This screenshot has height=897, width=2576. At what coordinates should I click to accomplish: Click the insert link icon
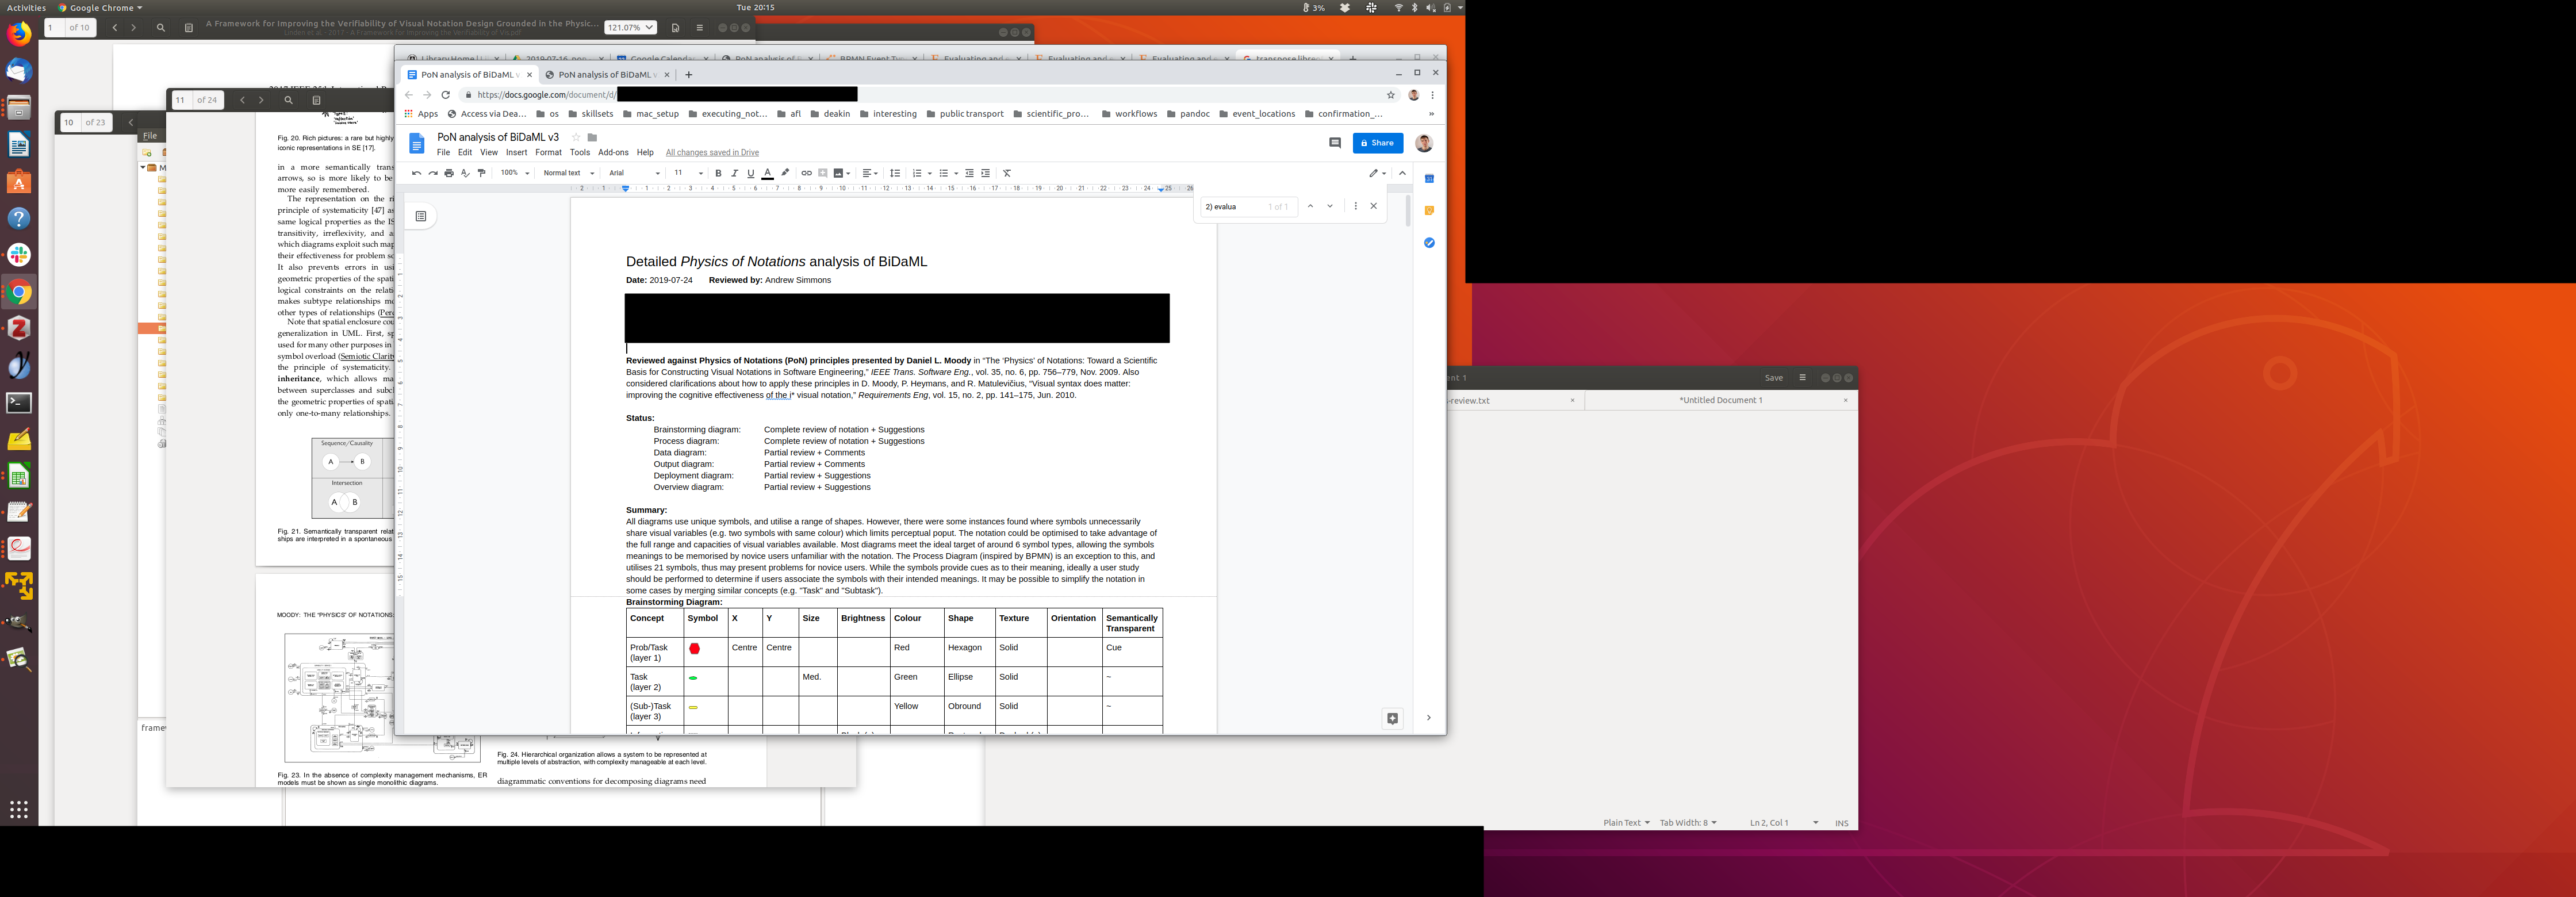tap(806, 173)
